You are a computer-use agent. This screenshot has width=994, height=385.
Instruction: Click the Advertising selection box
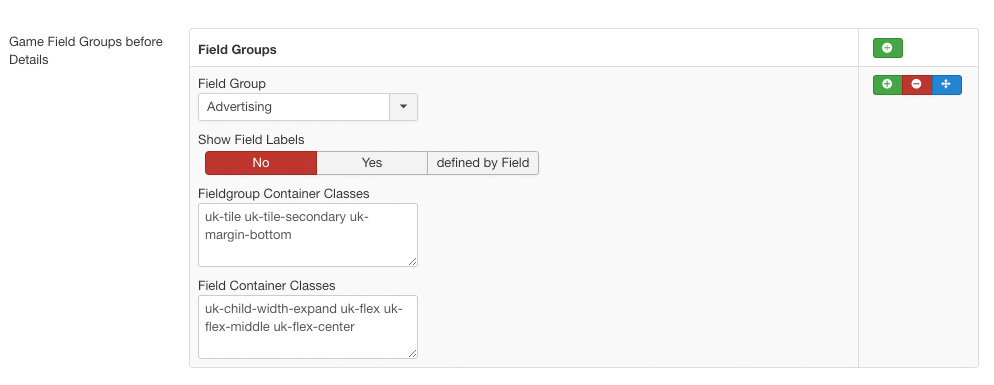pyautogui.click(x=294, y=107)
